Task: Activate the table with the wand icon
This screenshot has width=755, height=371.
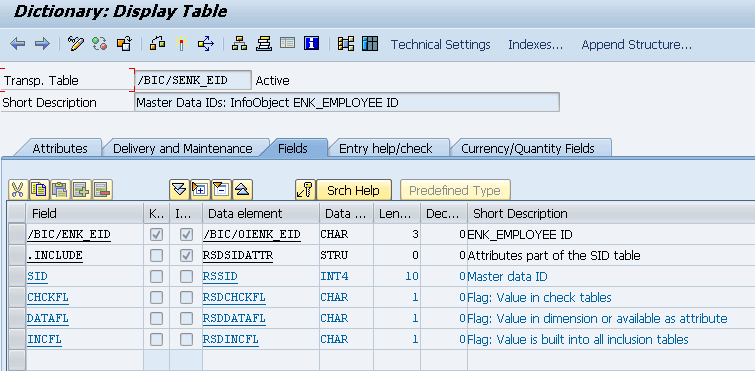Action: point(181,44)
